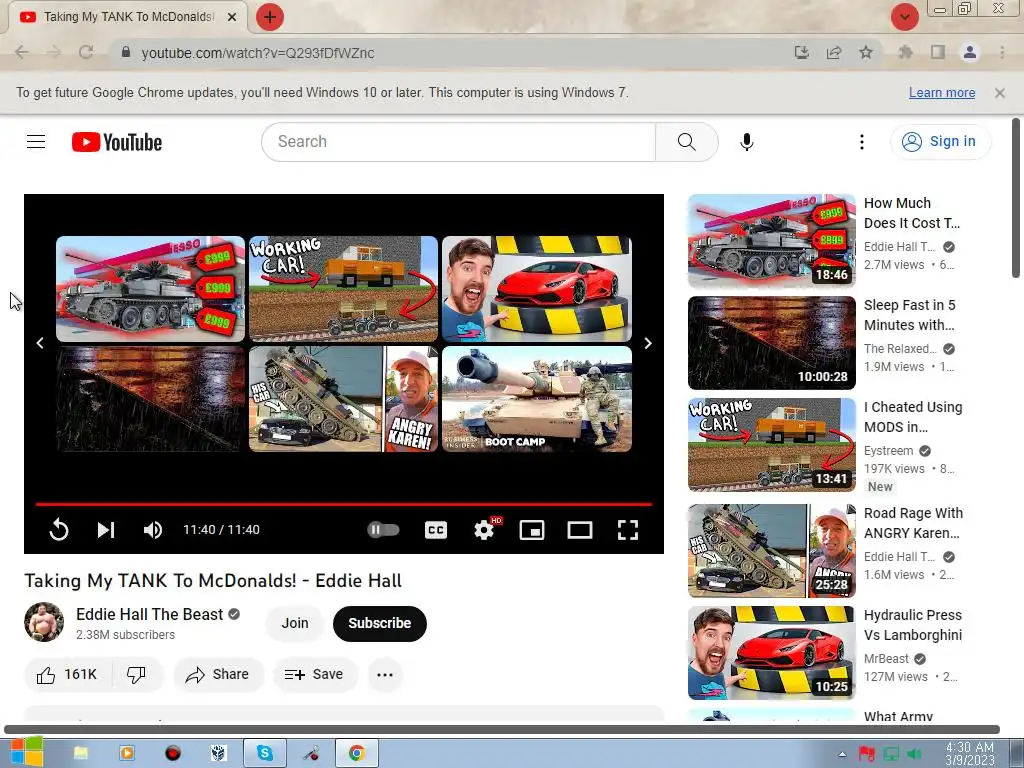Like the video with 161K likes
Image resolution: width=1024 pixels, height=768 pixels.
coord(68,675)
